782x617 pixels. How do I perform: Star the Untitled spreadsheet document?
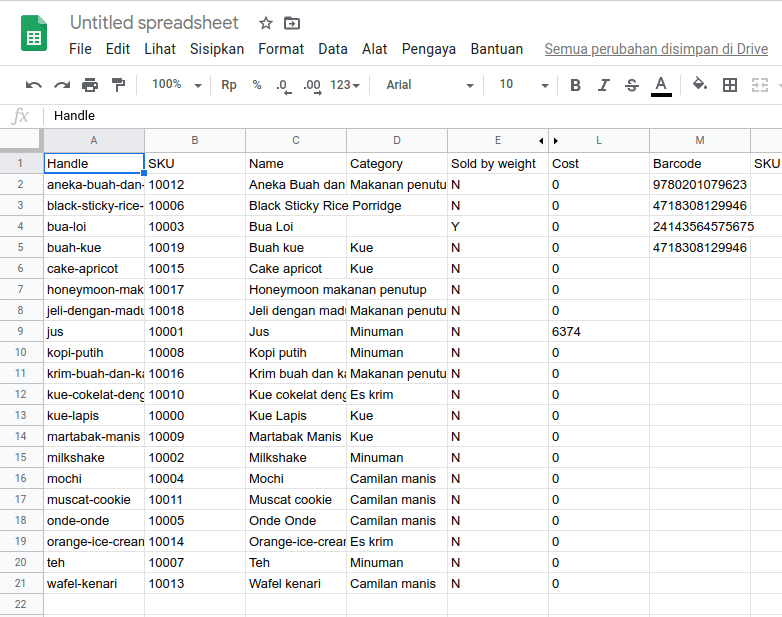[266, 23]
